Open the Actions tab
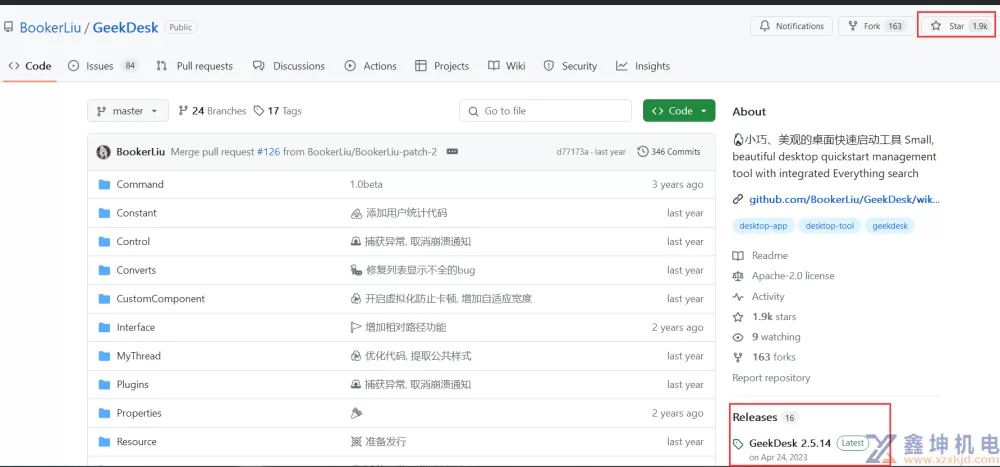The width and height of the screenshot is (1000, 467). (371, 66)
